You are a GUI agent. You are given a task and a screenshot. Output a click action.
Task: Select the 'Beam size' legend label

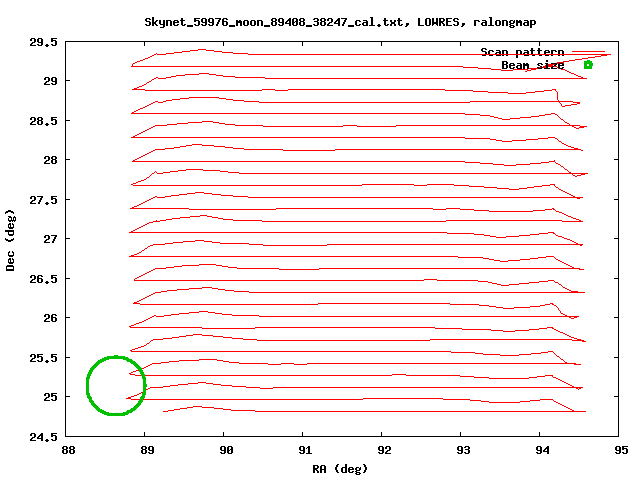click(533, 65)
